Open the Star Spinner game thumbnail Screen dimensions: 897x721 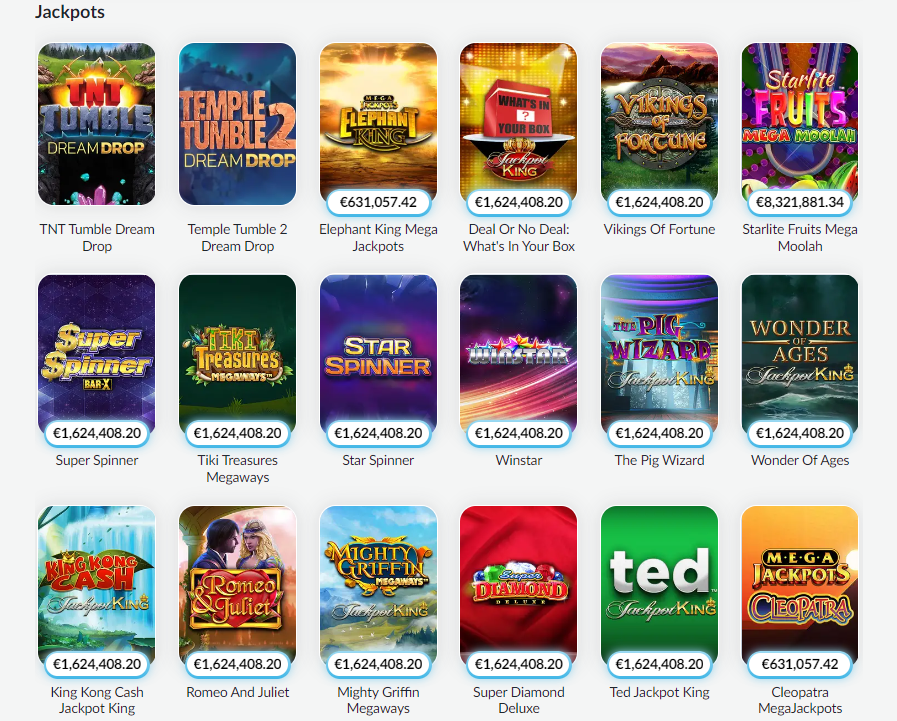click(378, 355)
